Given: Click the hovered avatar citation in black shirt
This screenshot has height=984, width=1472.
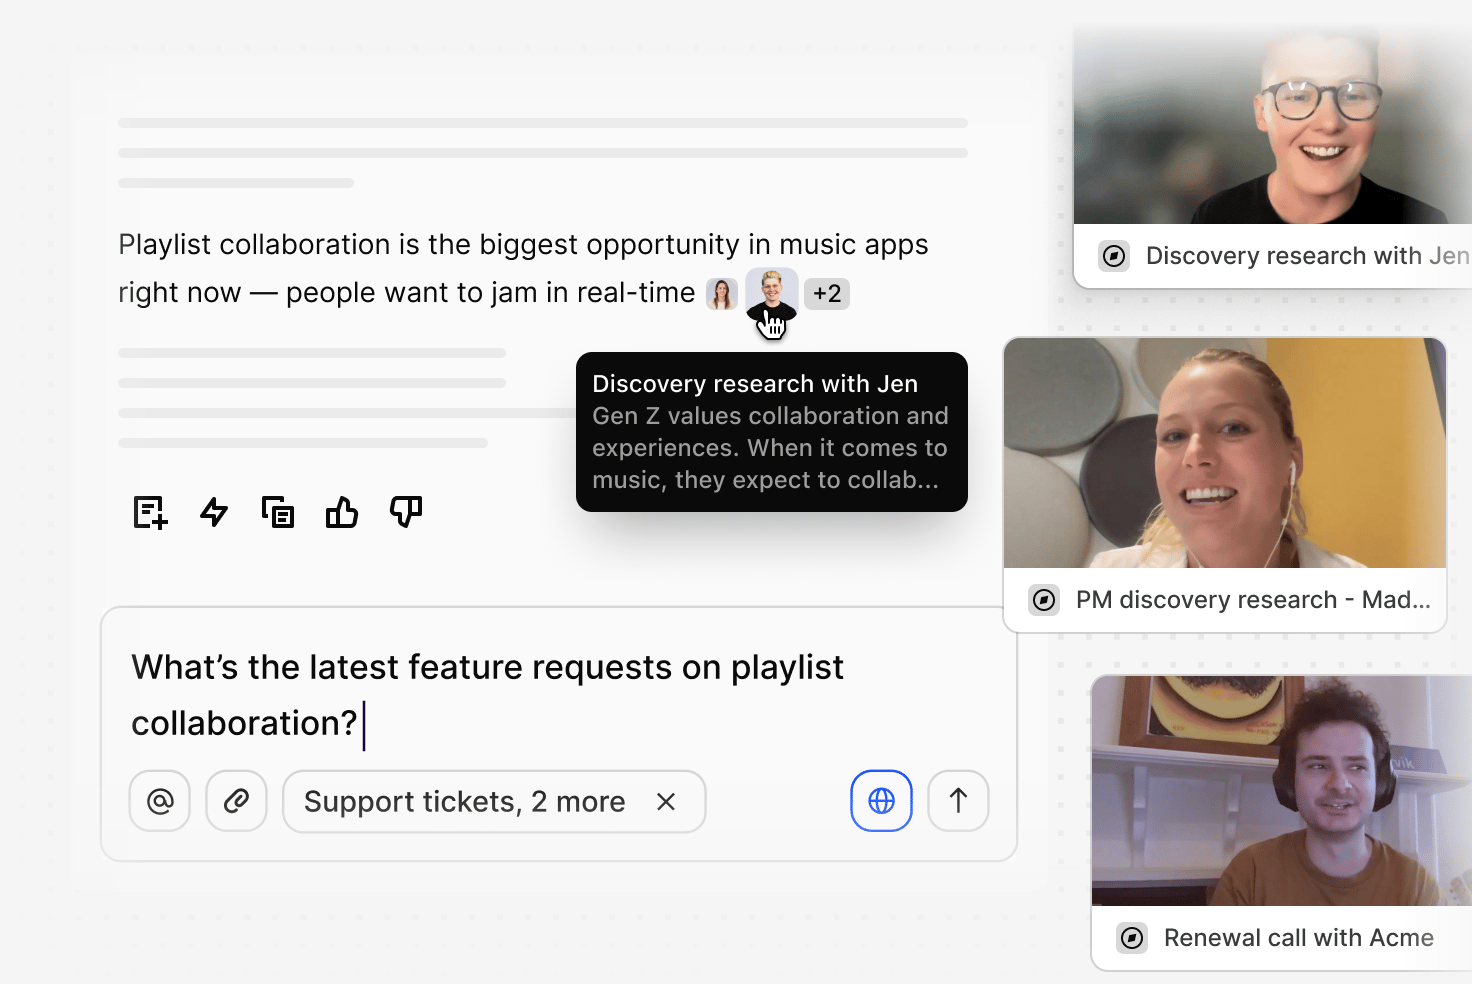Looking at the screenshot, I should tap(772, 293).
